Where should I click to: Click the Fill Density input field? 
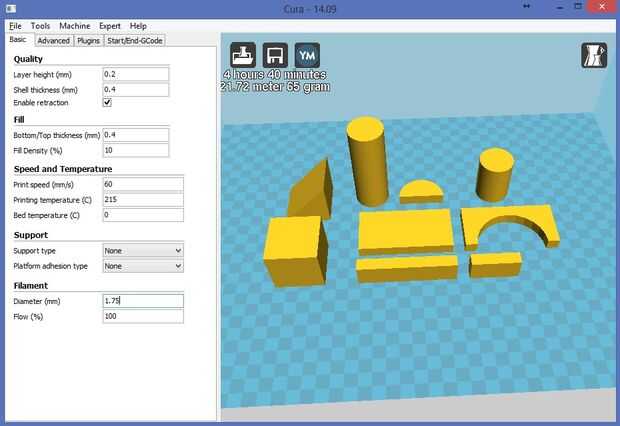pyautogui.click(x=136, y=150)
